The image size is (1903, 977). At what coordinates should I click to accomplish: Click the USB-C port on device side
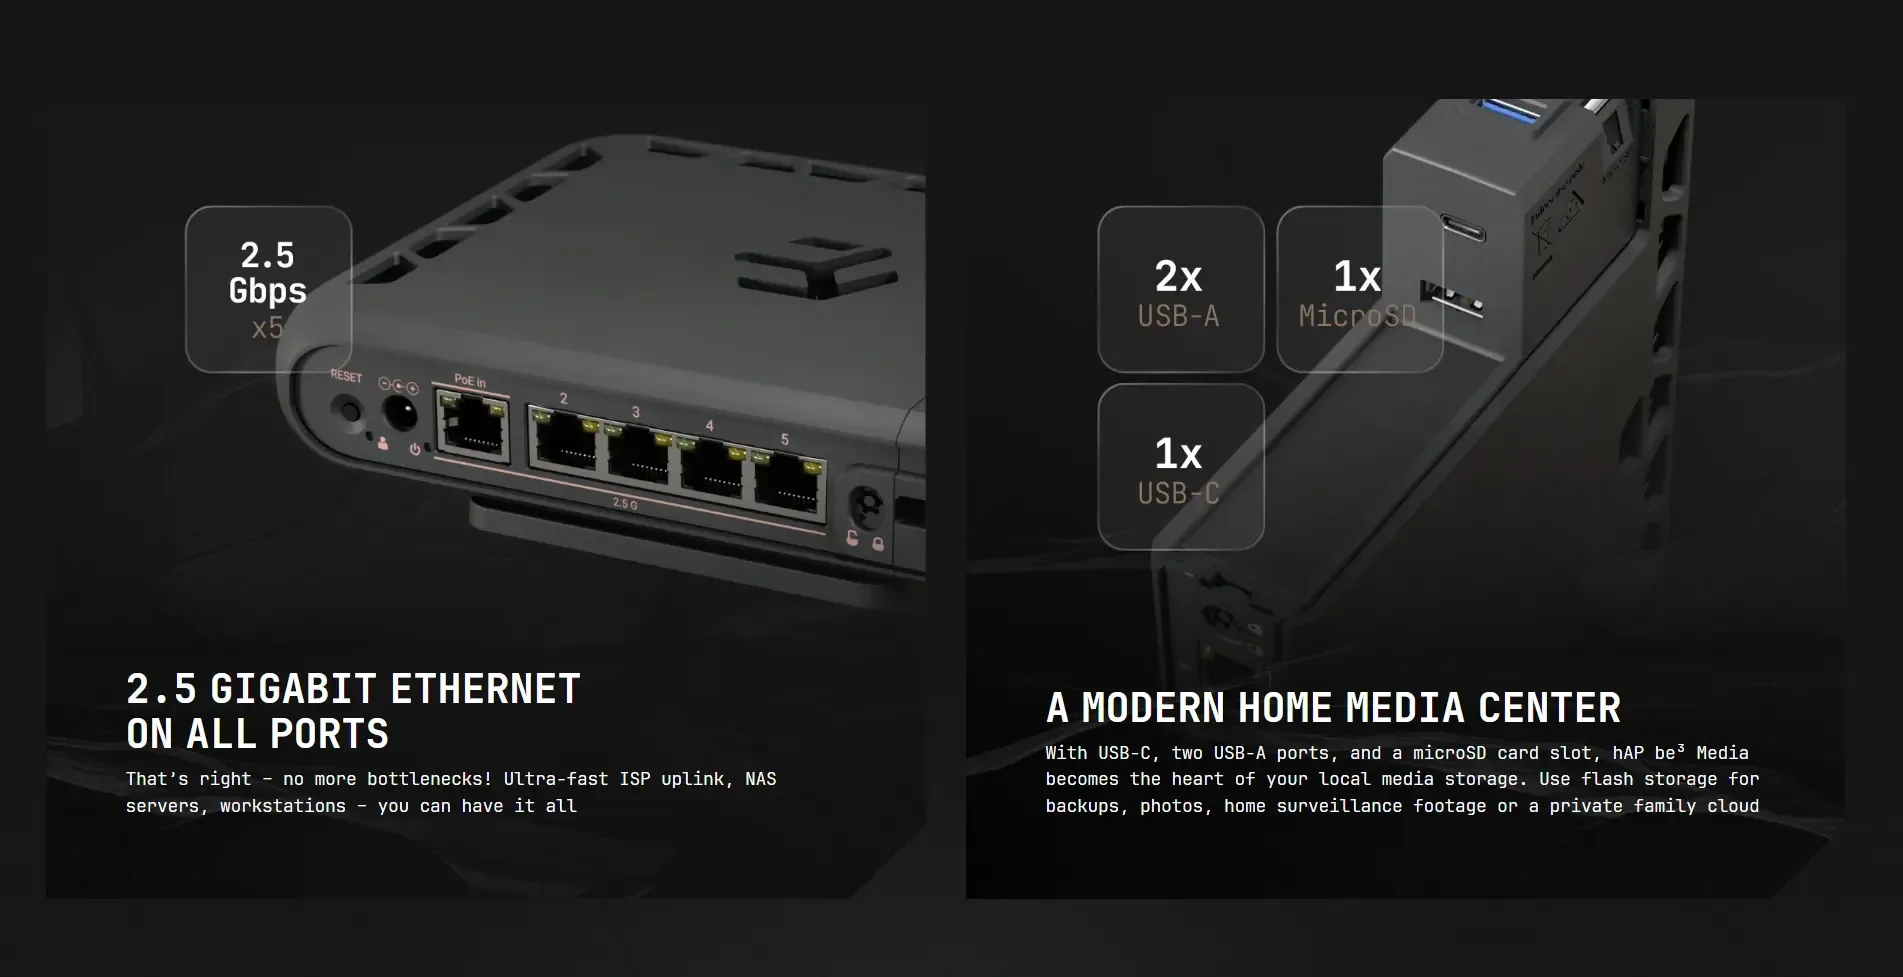tap(1463, 229)
